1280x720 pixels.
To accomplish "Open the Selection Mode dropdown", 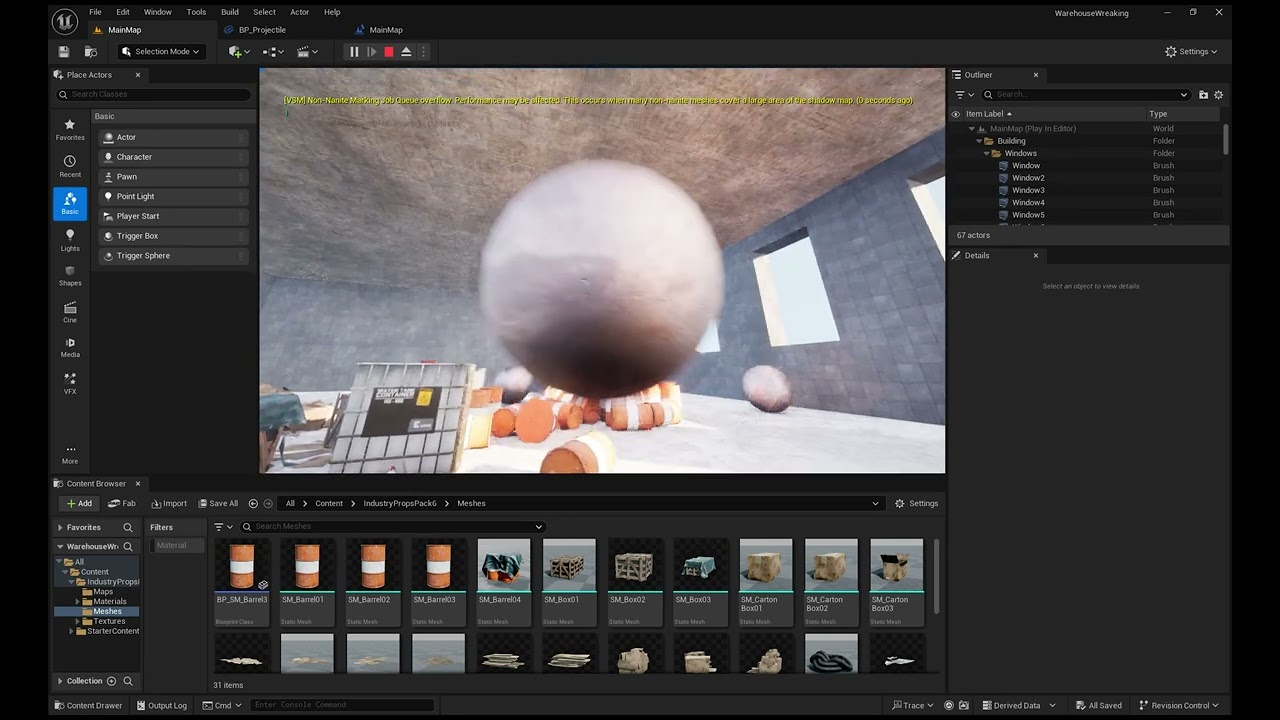I will (x=160, y=52).
